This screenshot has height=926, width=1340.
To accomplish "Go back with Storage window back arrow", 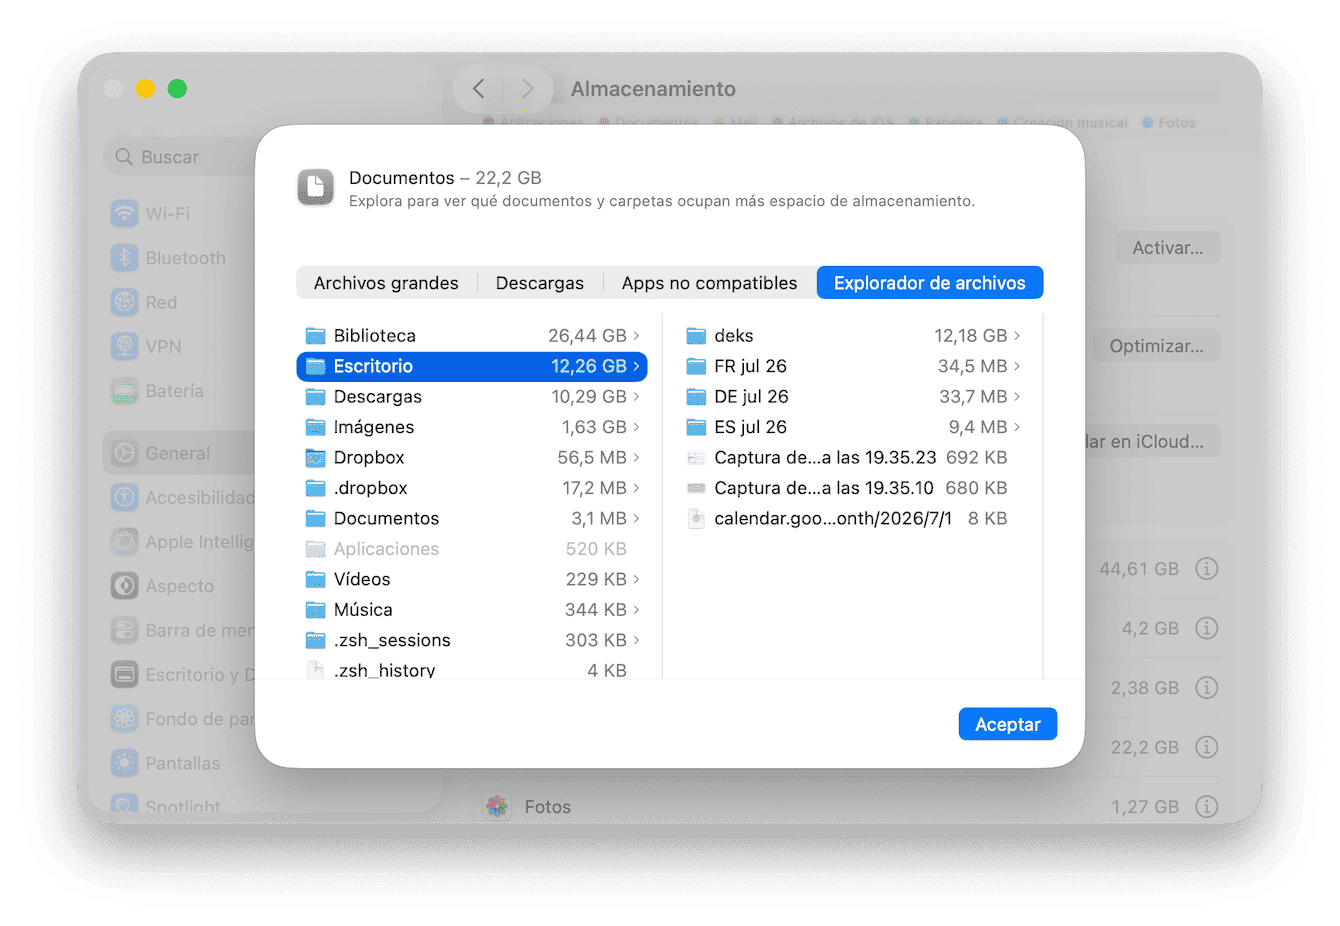I will click(479, 89).
